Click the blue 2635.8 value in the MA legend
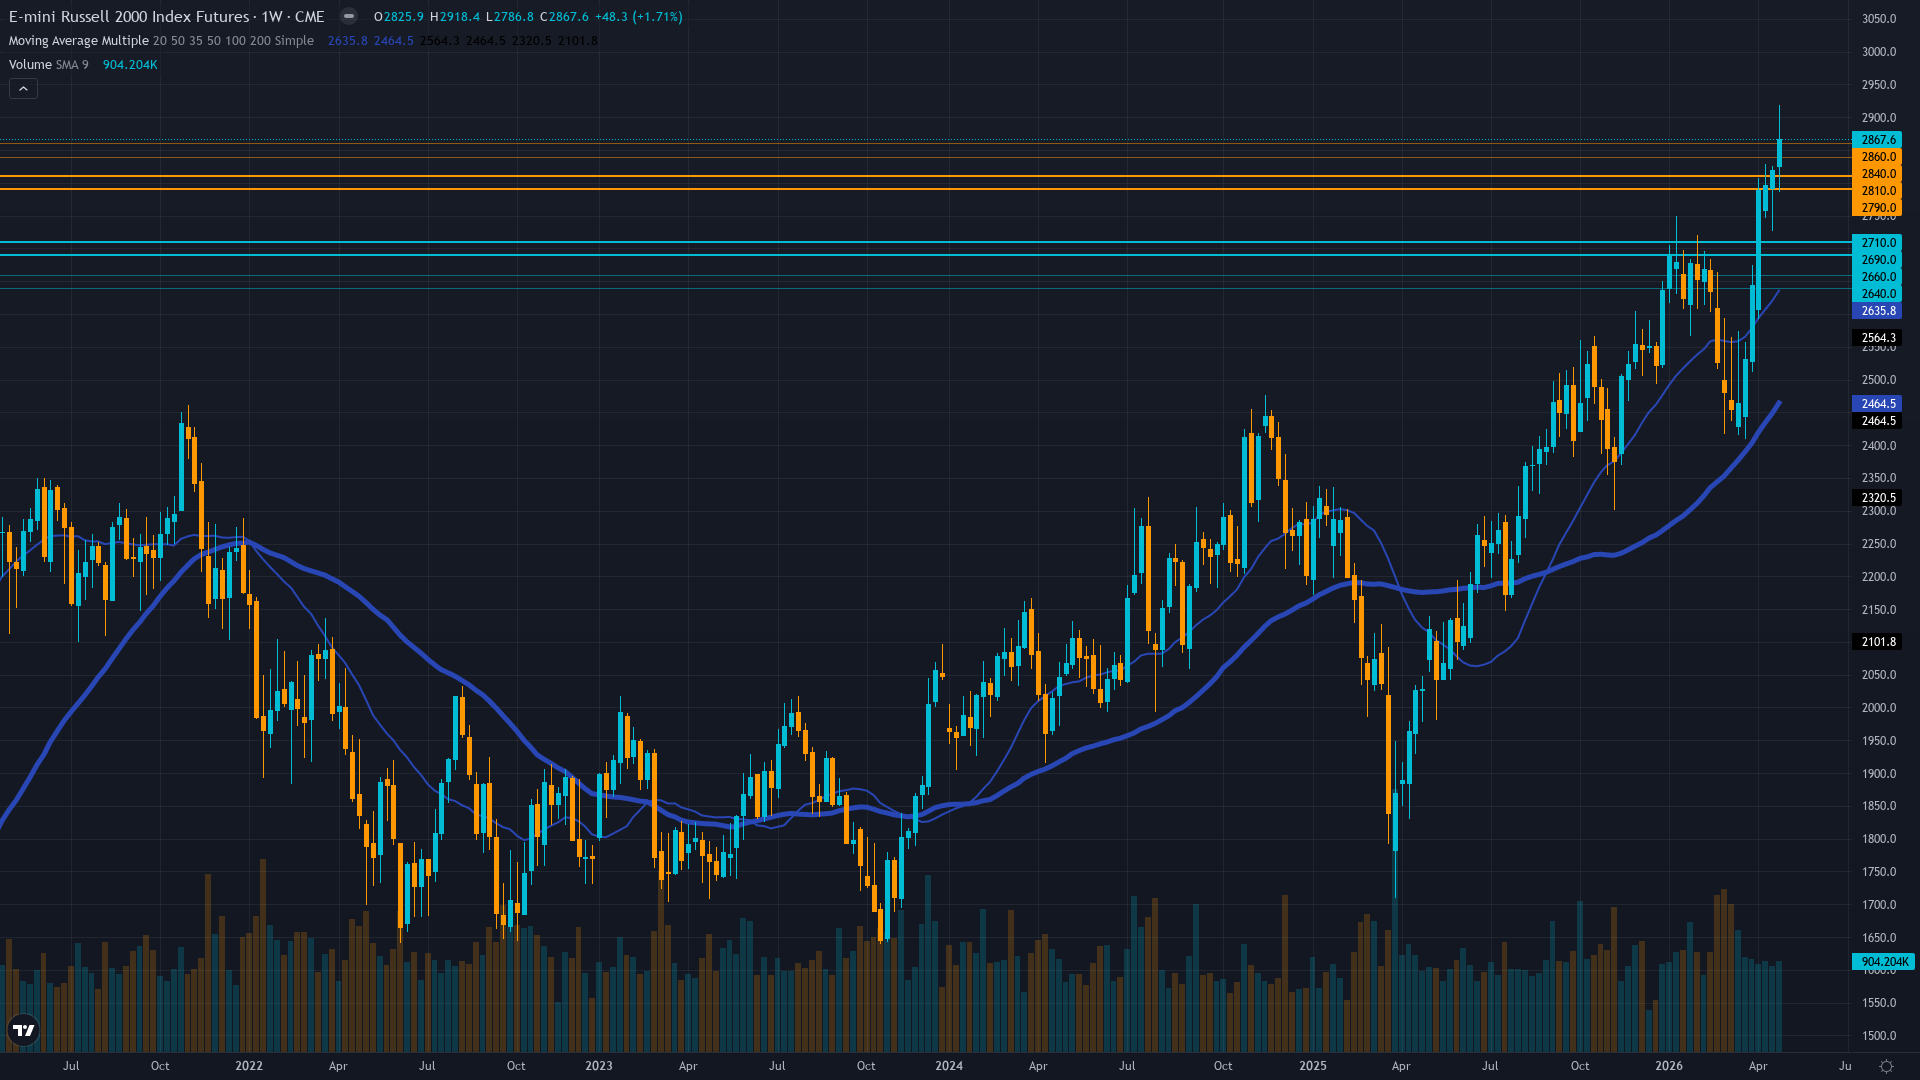The width and height of the screenshot is (1920, 1080). click(348, 41)
